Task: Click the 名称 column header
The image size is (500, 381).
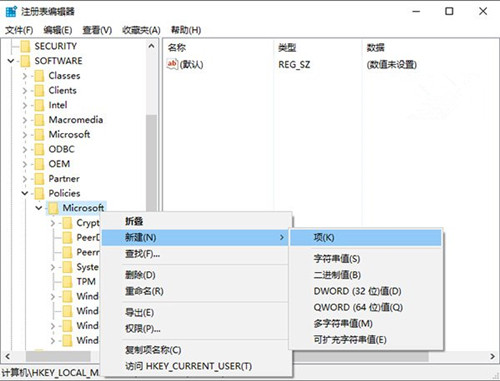Action: coord(218,48)
